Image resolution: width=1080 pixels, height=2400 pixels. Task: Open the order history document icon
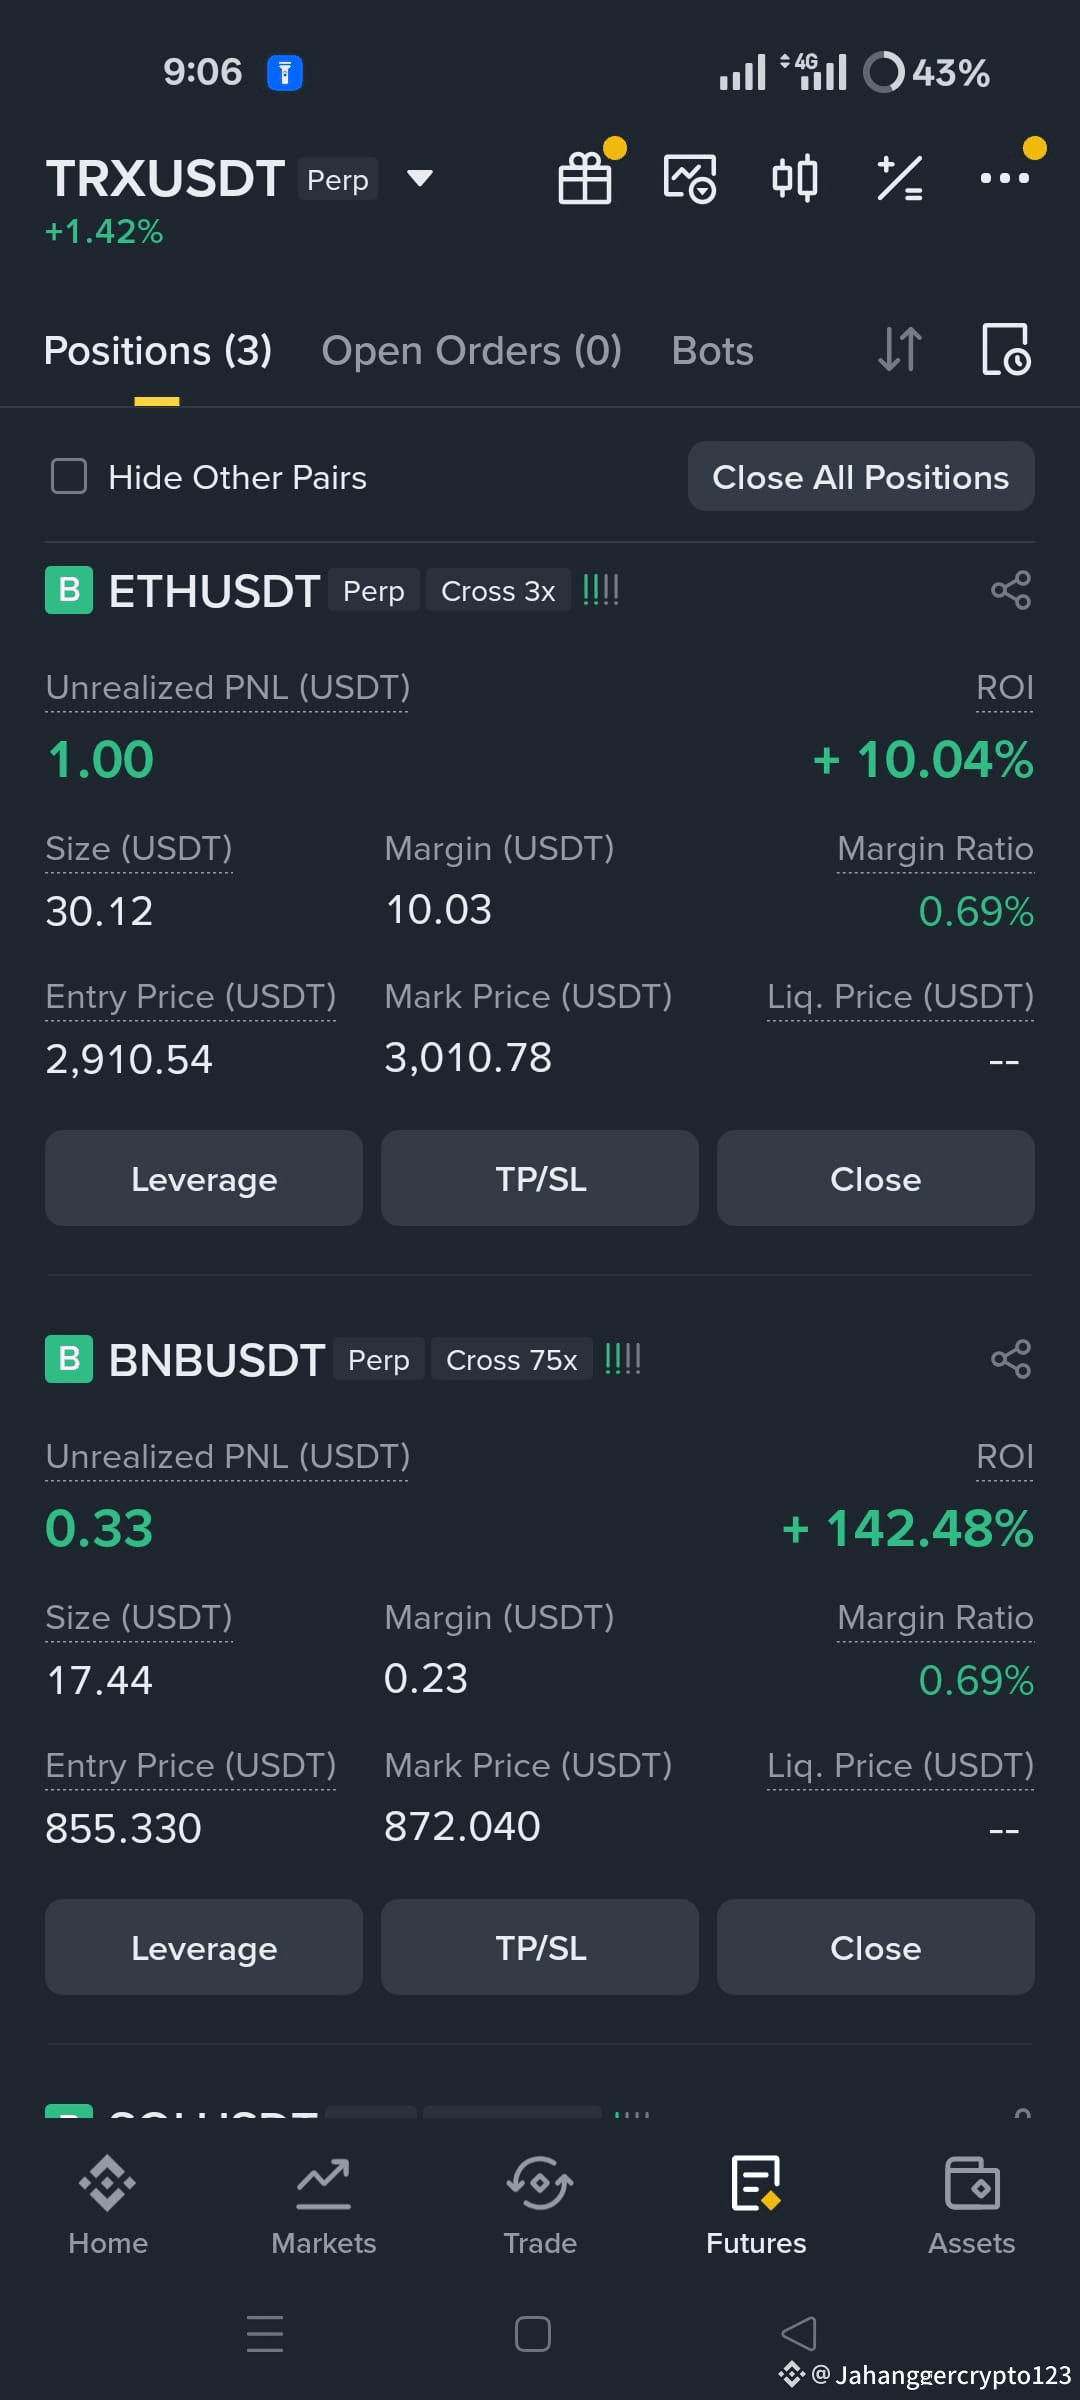coord(1005,350)
